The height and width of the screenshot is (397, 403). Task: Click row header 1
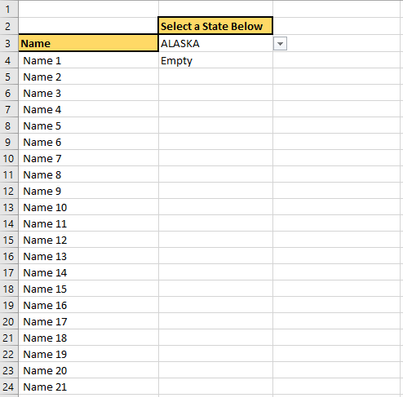click(9, 9)
